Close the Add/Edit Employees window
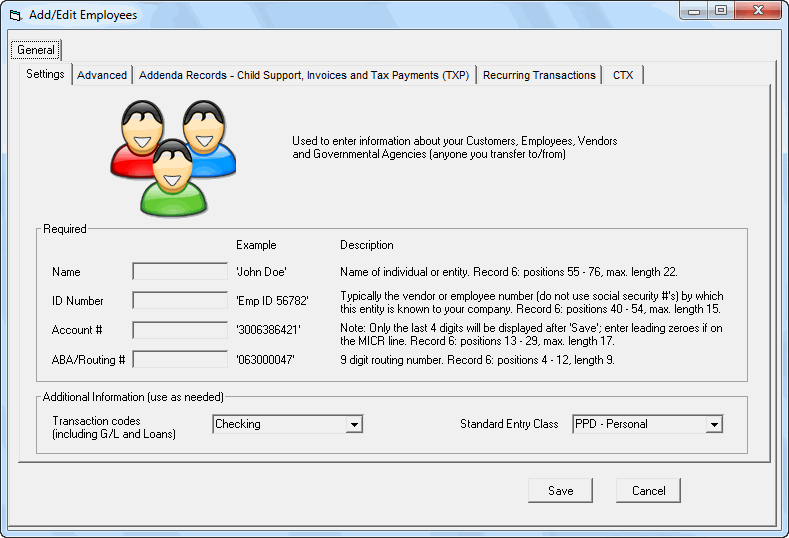The image size is (789, 538). 758,11
